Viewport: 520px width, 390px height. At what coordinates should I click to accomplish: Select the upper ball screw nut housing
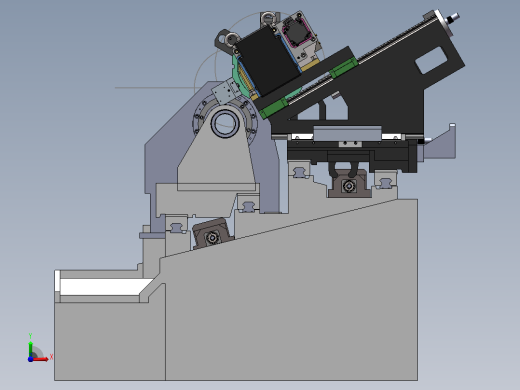click(x=349, y=184)
